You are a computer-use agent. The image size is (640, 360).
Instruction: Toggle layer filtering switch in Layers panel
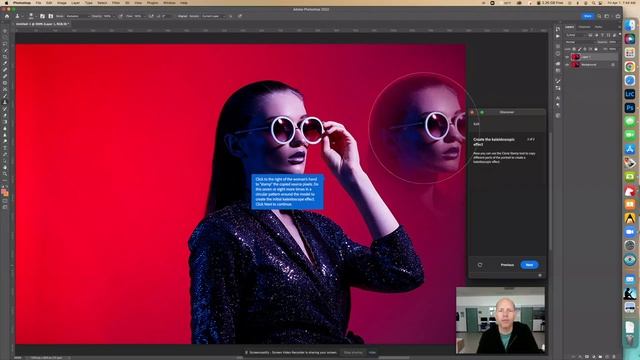[620, 34]
